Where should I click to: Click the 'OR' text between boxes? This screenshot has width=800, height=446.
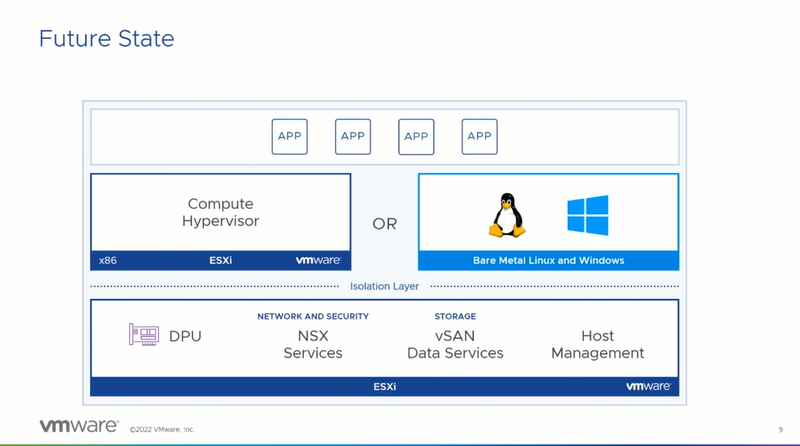[385, 224]
